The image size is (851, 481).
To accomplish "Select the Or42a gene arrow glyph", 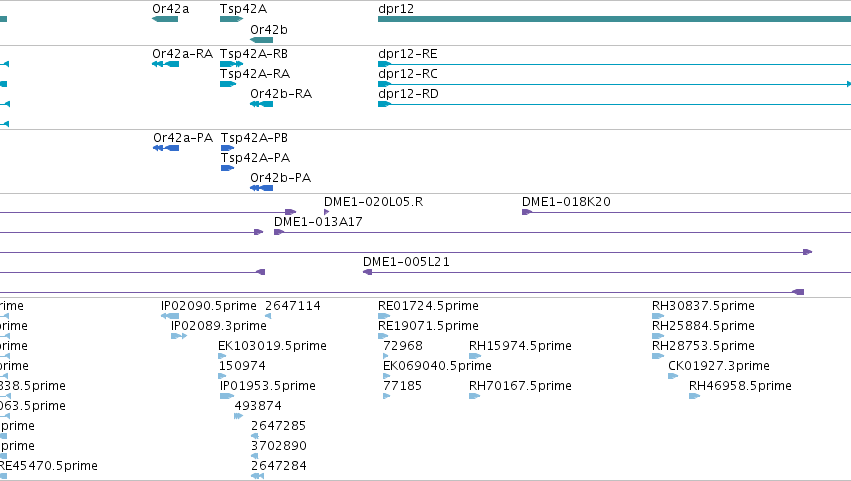I will click(165, 19).
